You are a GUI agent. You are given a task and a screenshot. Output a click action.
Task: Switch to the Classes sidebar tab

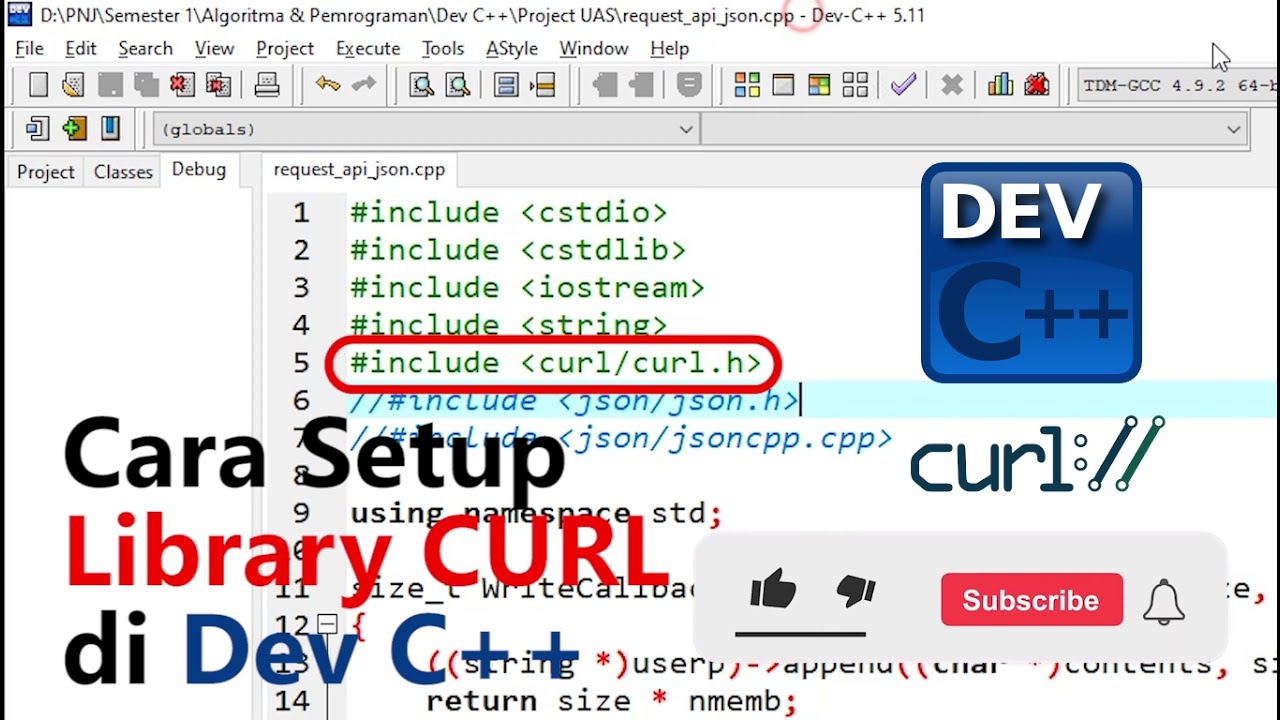pyautogui.click(x=123, y=172)
